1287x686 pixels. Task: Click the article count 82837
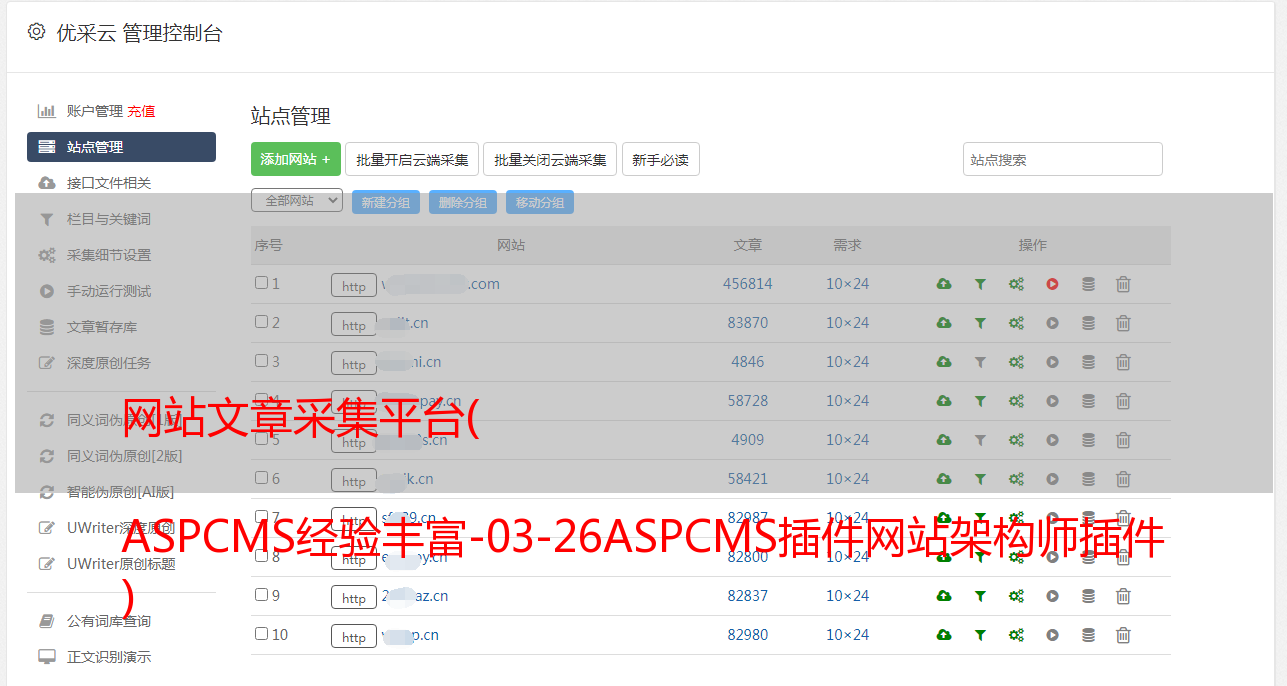click(748, 596)
